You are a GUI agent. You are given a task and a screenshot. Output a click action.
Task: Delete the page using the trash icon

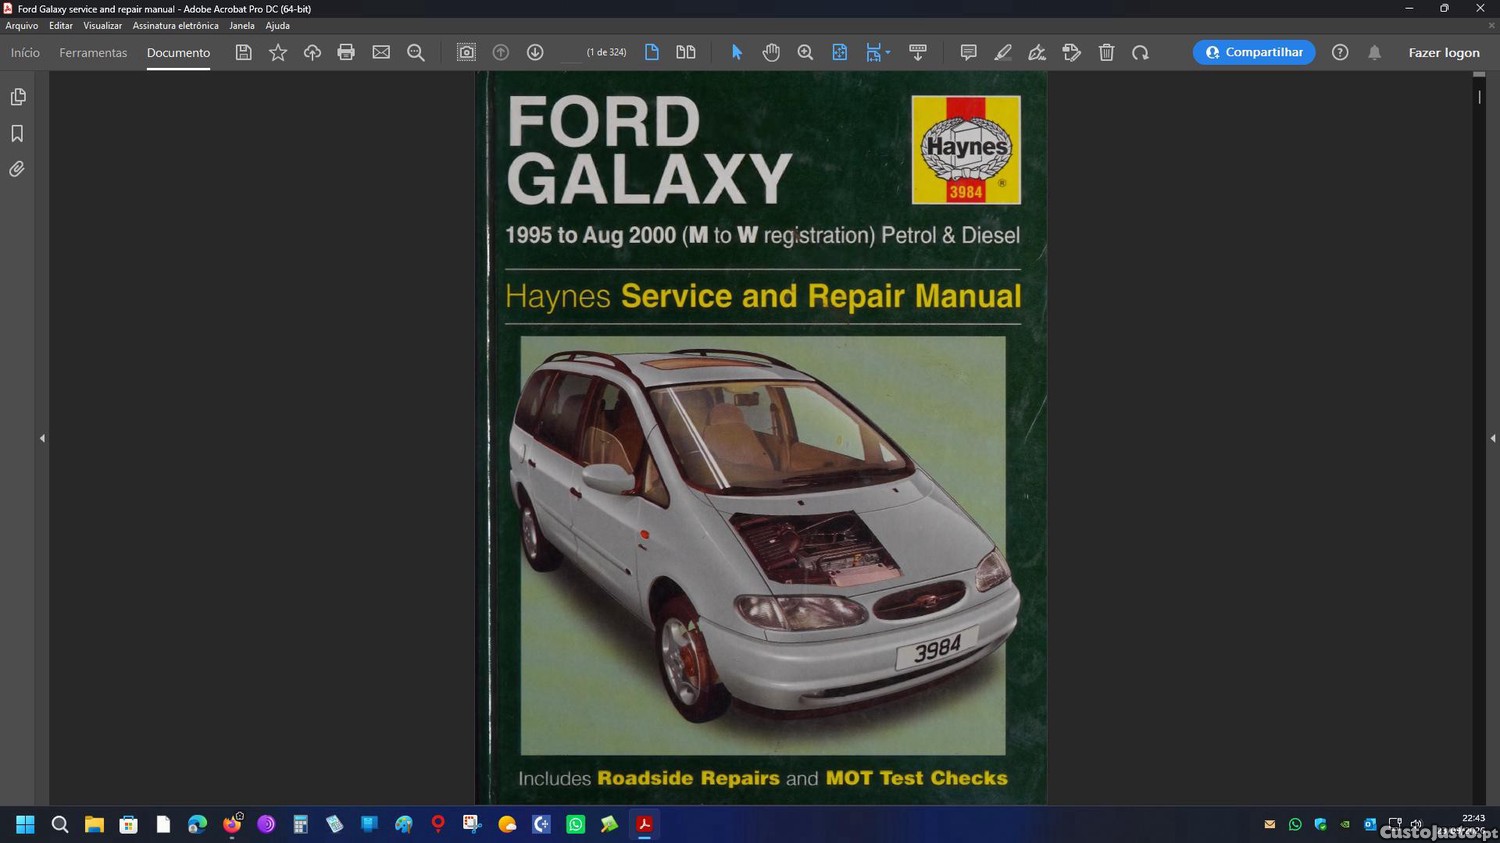(1106, 52)
